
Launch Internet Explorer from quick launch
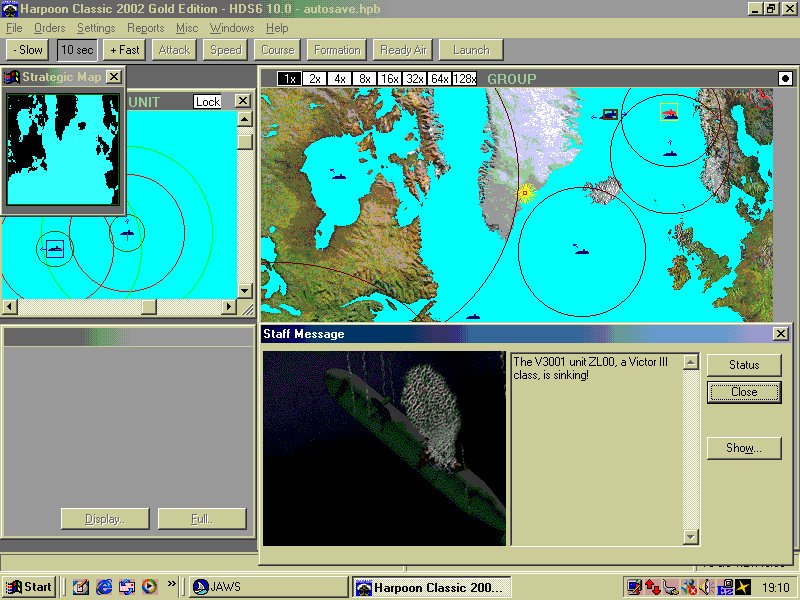pyautogui.click(x=104, y=587)
